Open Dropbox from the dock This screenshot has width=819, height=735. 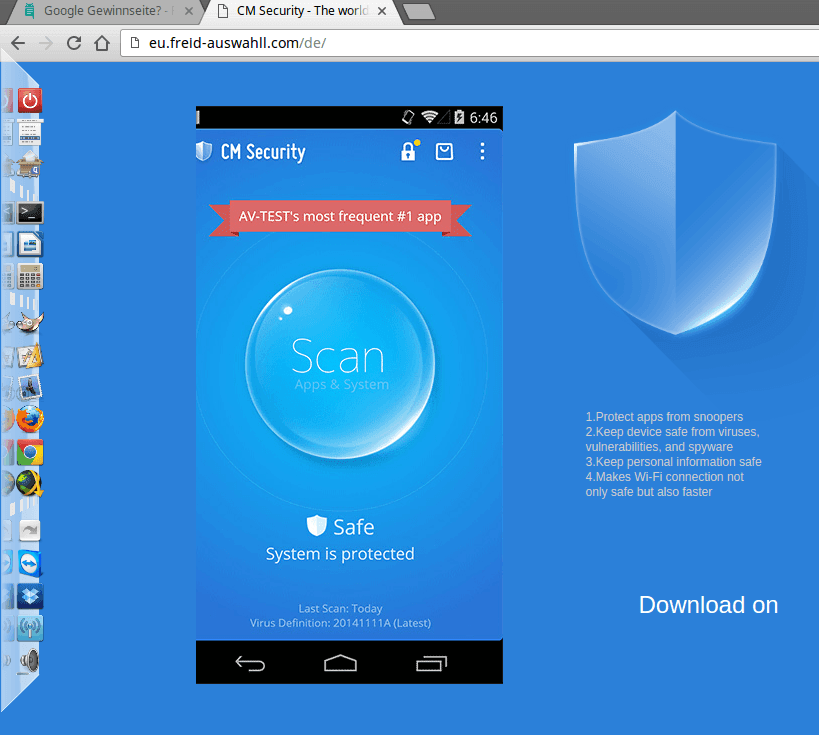click(30, 597)
